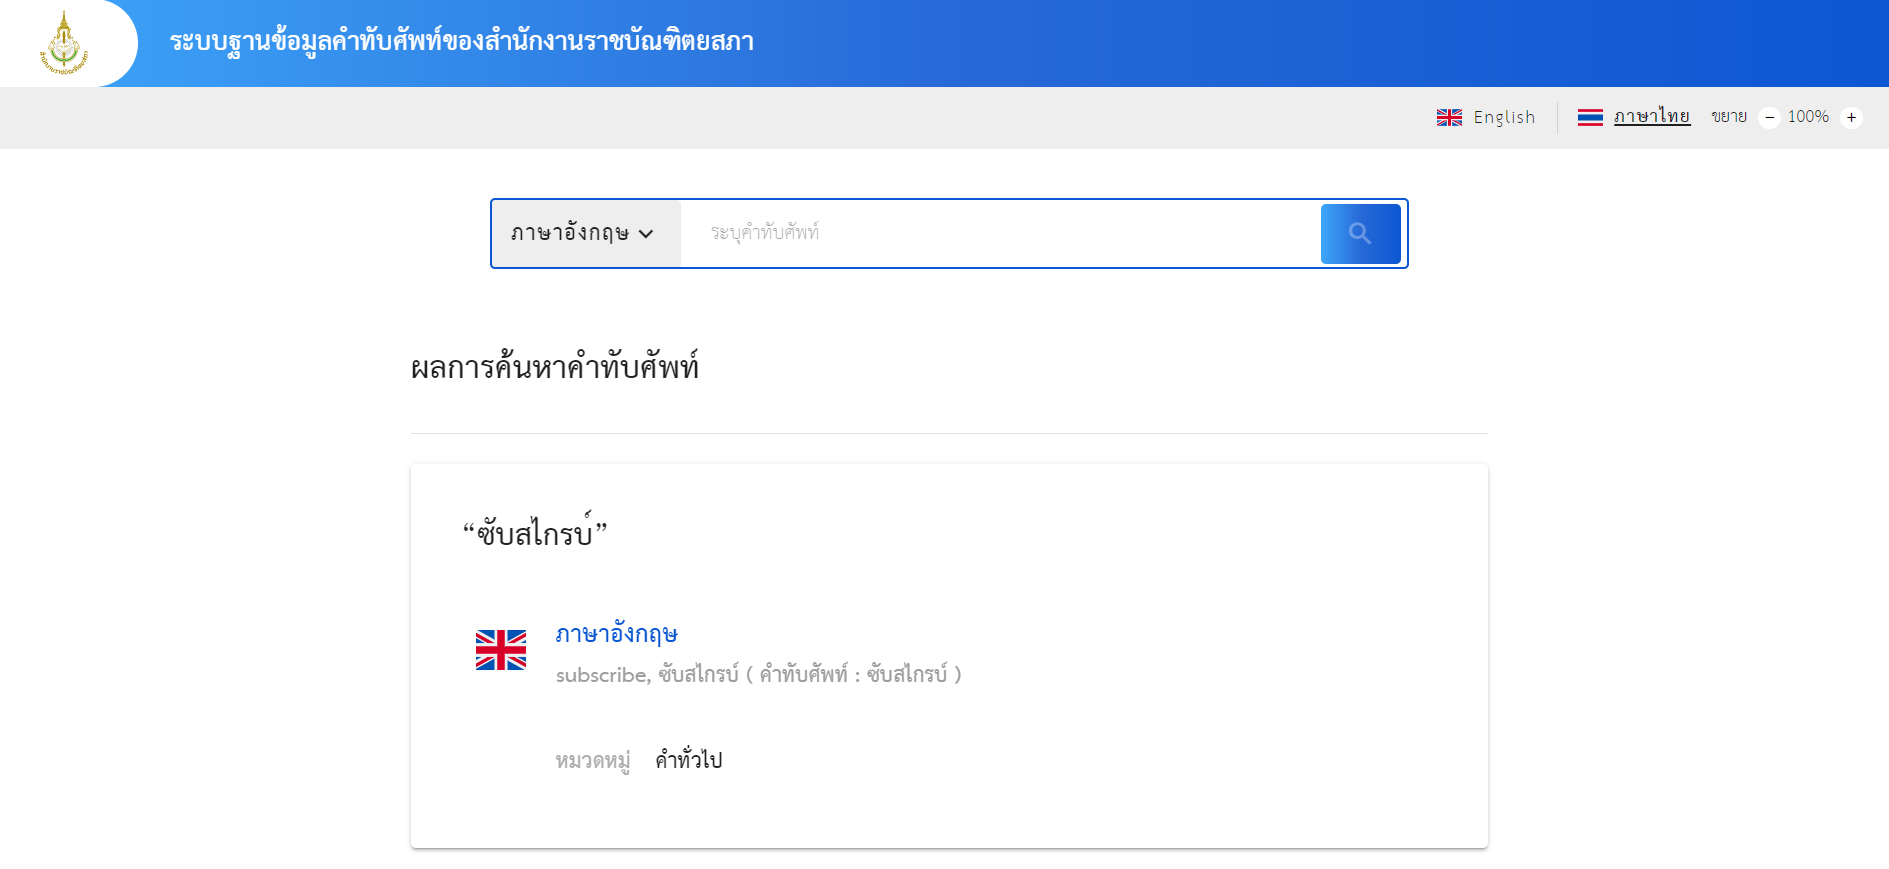Click the UK flag beside English
The width and height of the screenshot is (1889, 869).
[x=1449, y=117]
